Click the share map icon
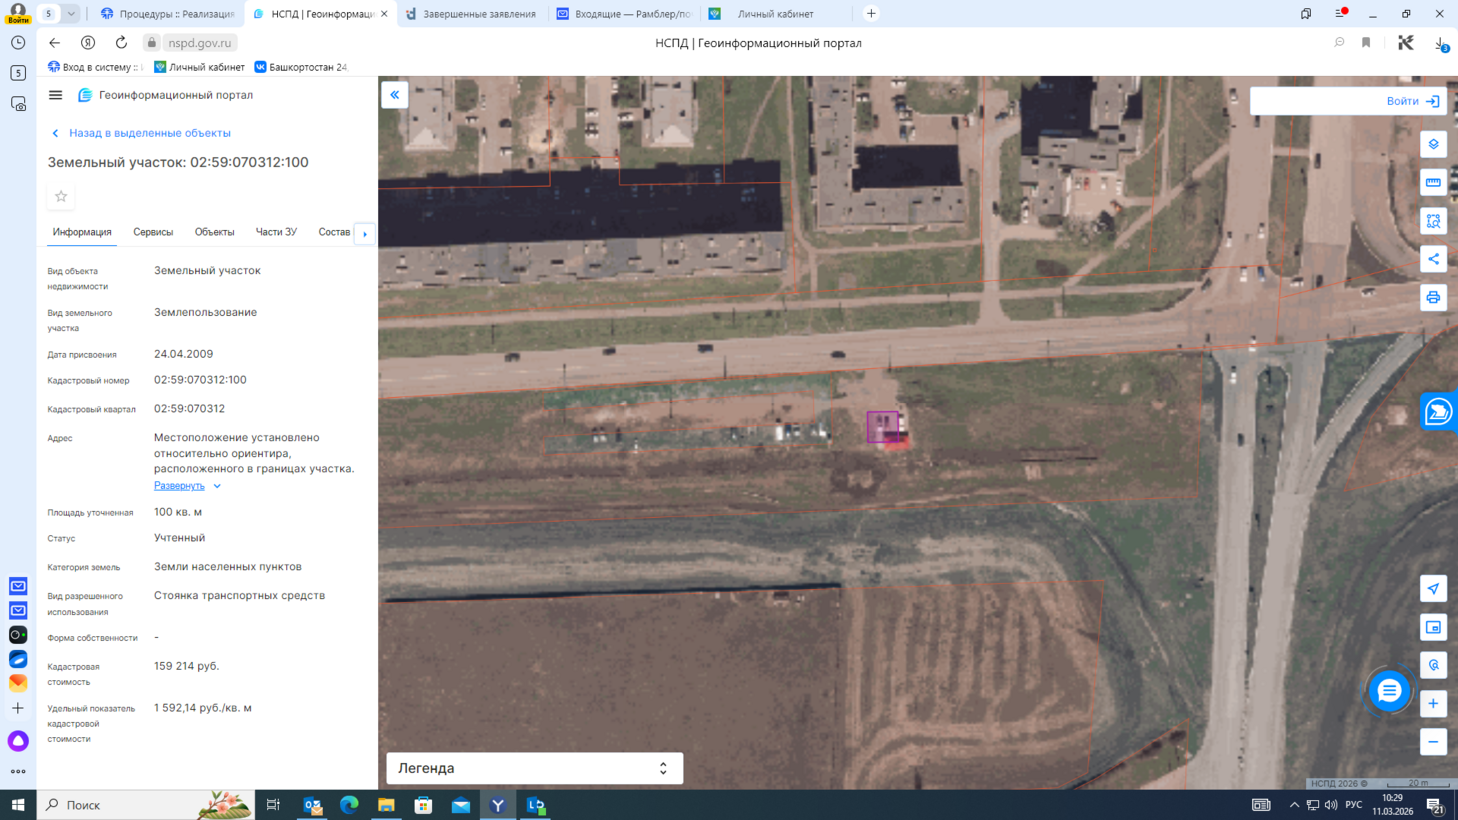Screen dimensions: 1458x820 (1433, 259)
